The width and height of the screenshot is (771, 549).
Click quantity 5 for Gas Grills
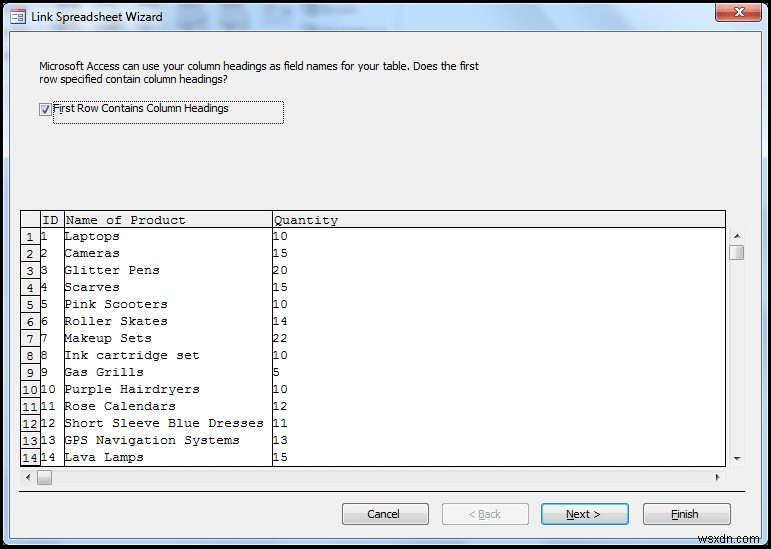coord(499,372)
